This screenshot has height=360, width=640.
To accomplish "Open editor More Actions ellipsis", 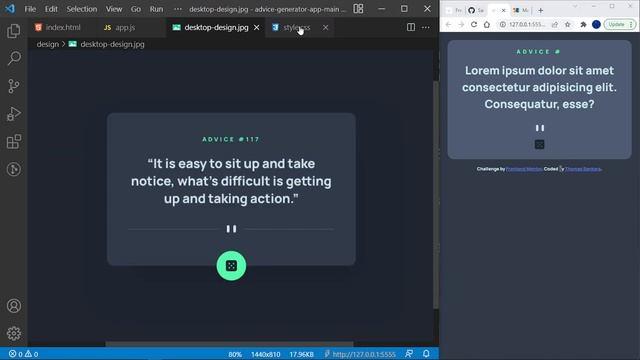I will (x=426, y=27).
